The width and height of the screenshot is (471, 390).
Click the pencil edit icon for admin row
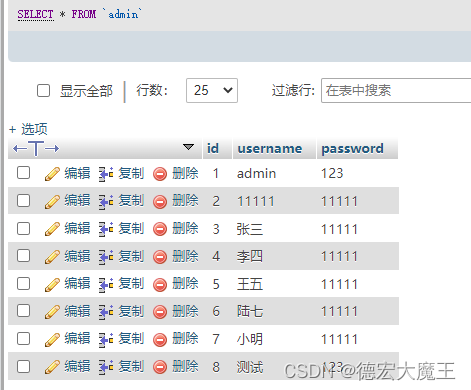(x=52, y=174)
